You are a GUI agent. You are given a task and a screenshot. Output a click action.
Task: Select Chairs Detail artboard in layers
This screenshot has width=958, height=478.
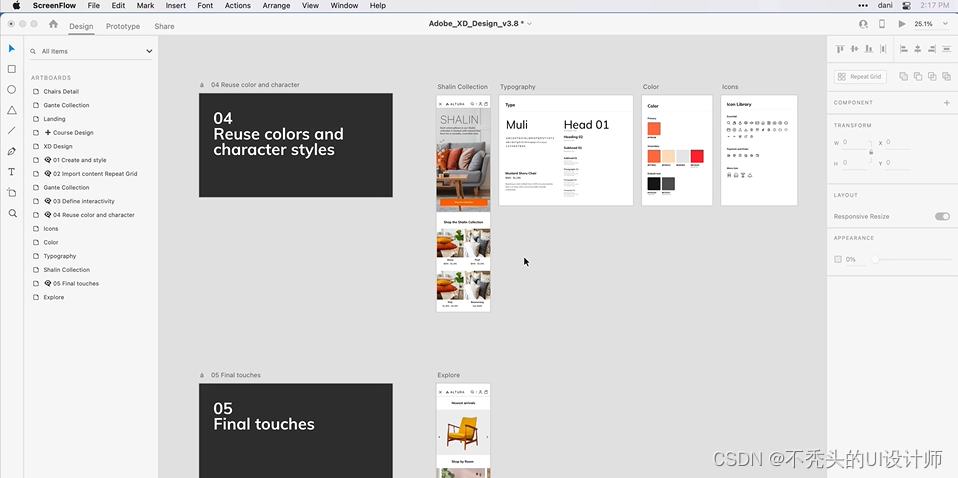[61, 92]
